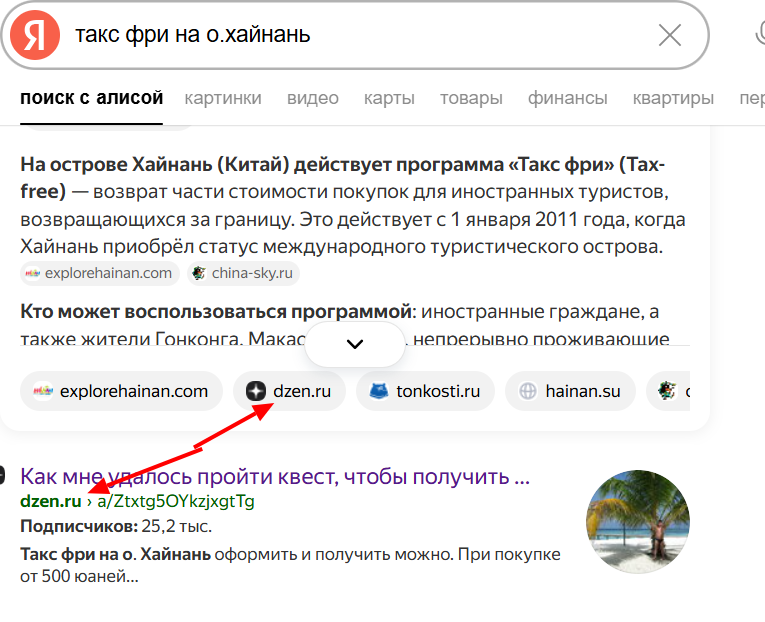Click the dzen.ru star favicon
This screenshot has width=765, height=622.
tap(256, 391)
